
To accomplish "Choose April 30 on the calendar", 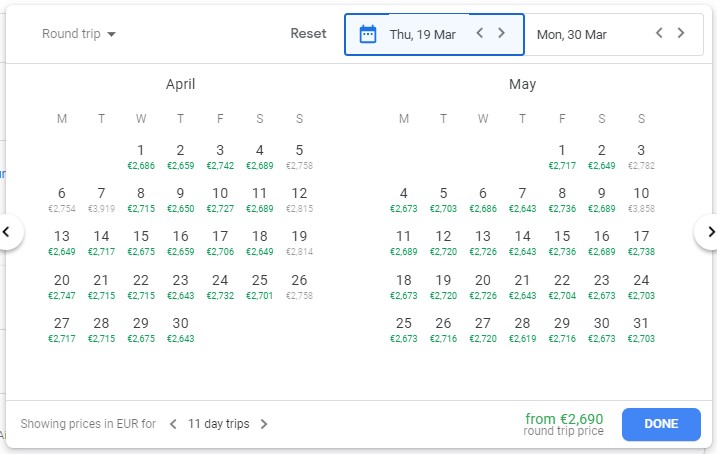I will pyautogui.click(x=180, y=328).
